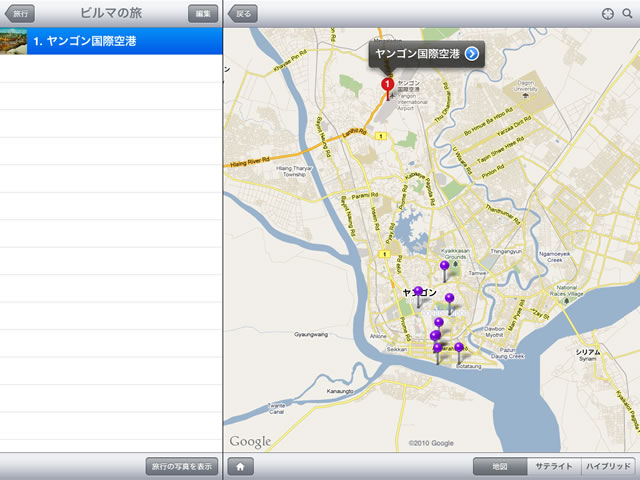Open the 編集 edit button

[x=203, y=13]
